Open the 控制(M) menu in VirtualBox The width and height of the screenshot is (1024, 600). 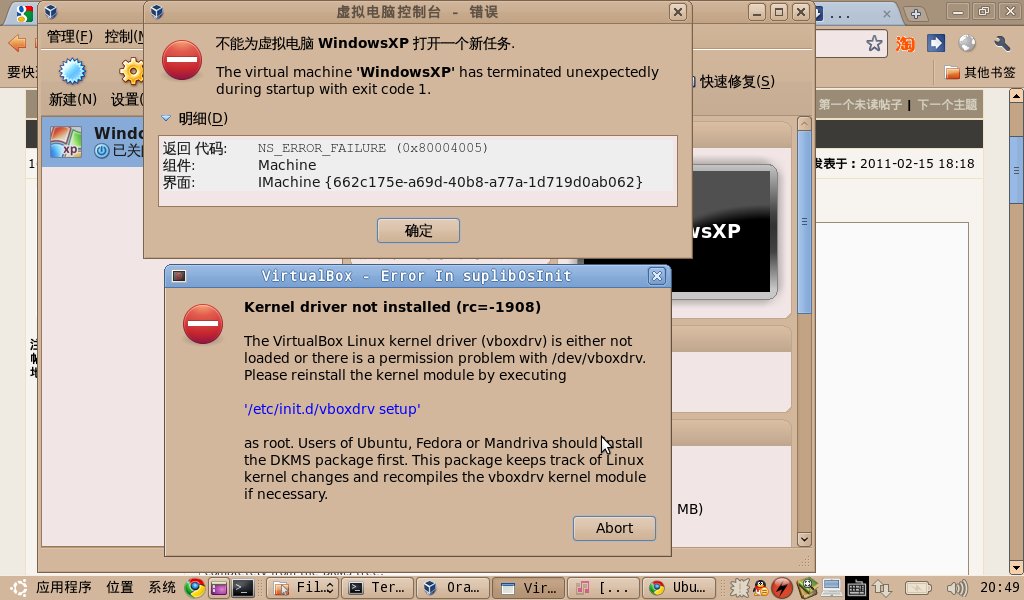(x=124, y=37)
